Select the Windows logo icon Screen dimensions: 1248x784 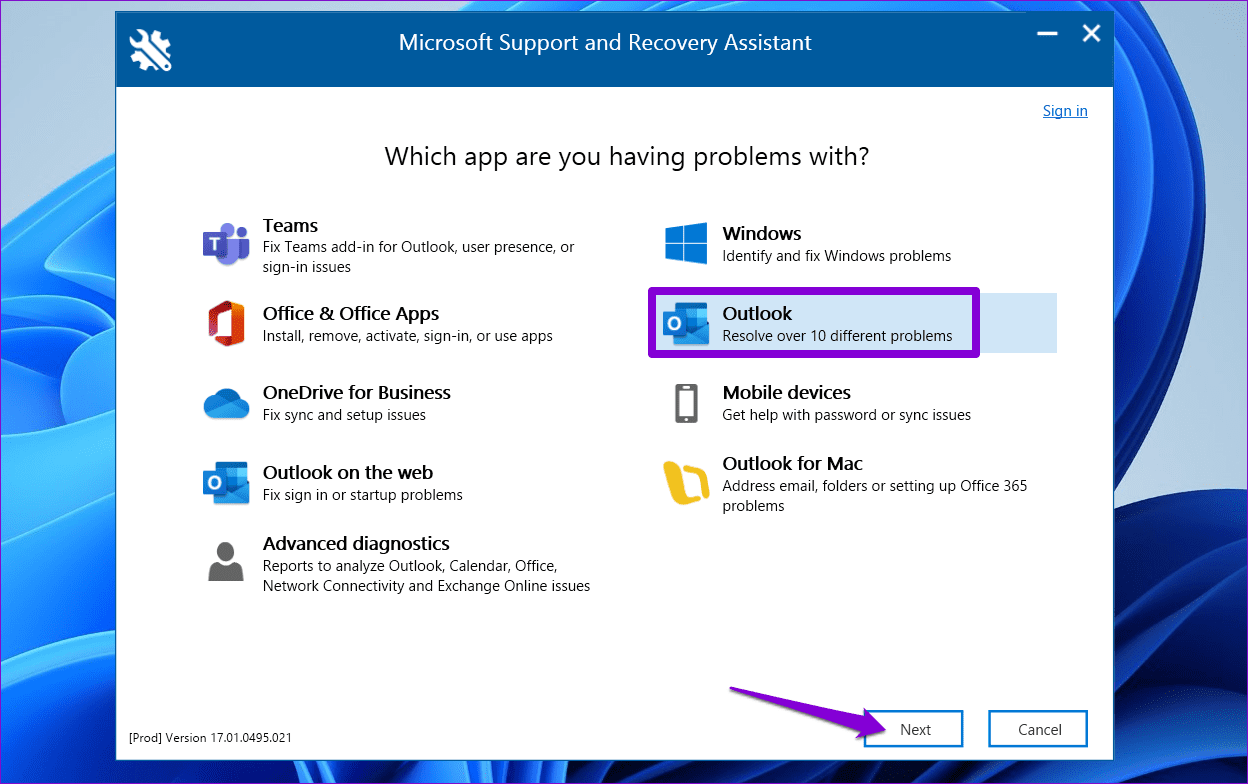click(686, 244)
